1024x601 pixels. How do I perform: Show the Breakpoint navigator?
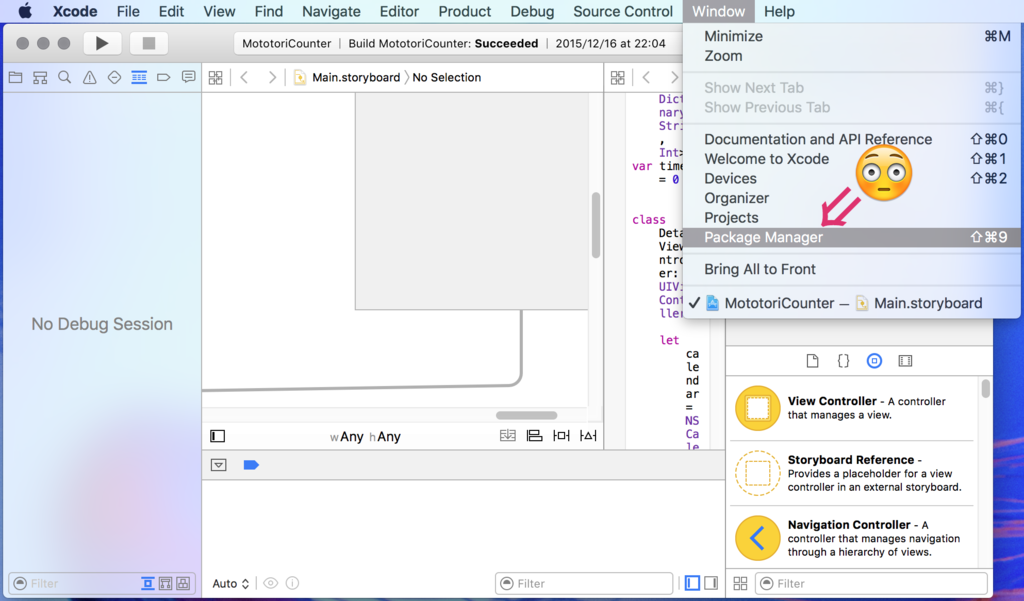click(164, 78)
